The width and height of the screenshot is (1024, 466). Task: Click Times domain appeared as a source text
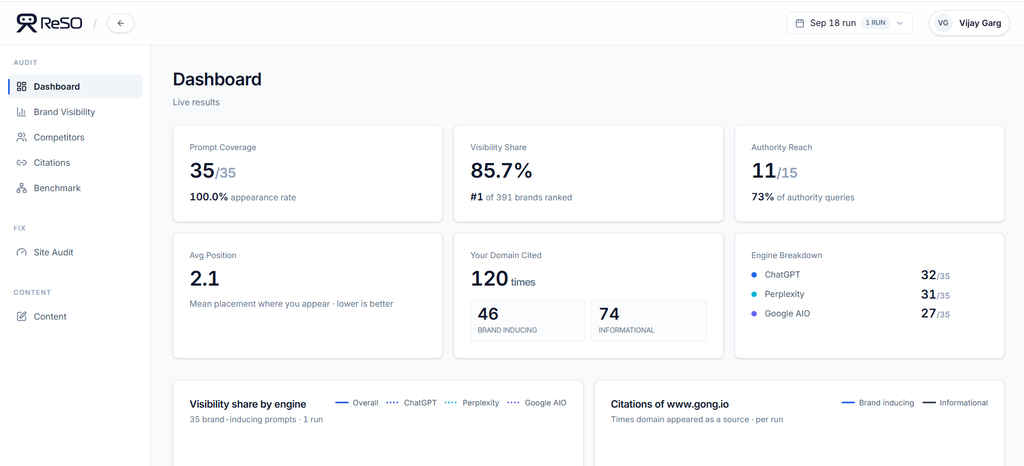click(697, 419)
